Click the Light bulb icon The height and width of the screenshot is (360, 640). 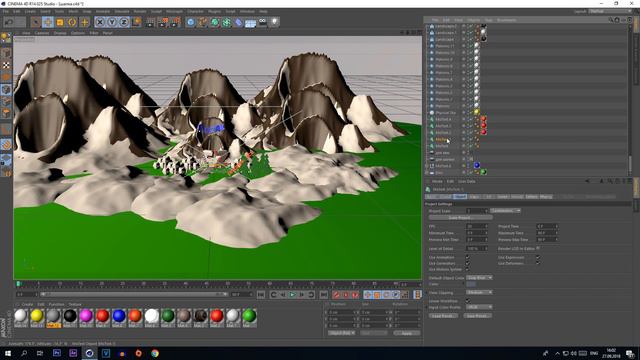[x=275, y=22]
